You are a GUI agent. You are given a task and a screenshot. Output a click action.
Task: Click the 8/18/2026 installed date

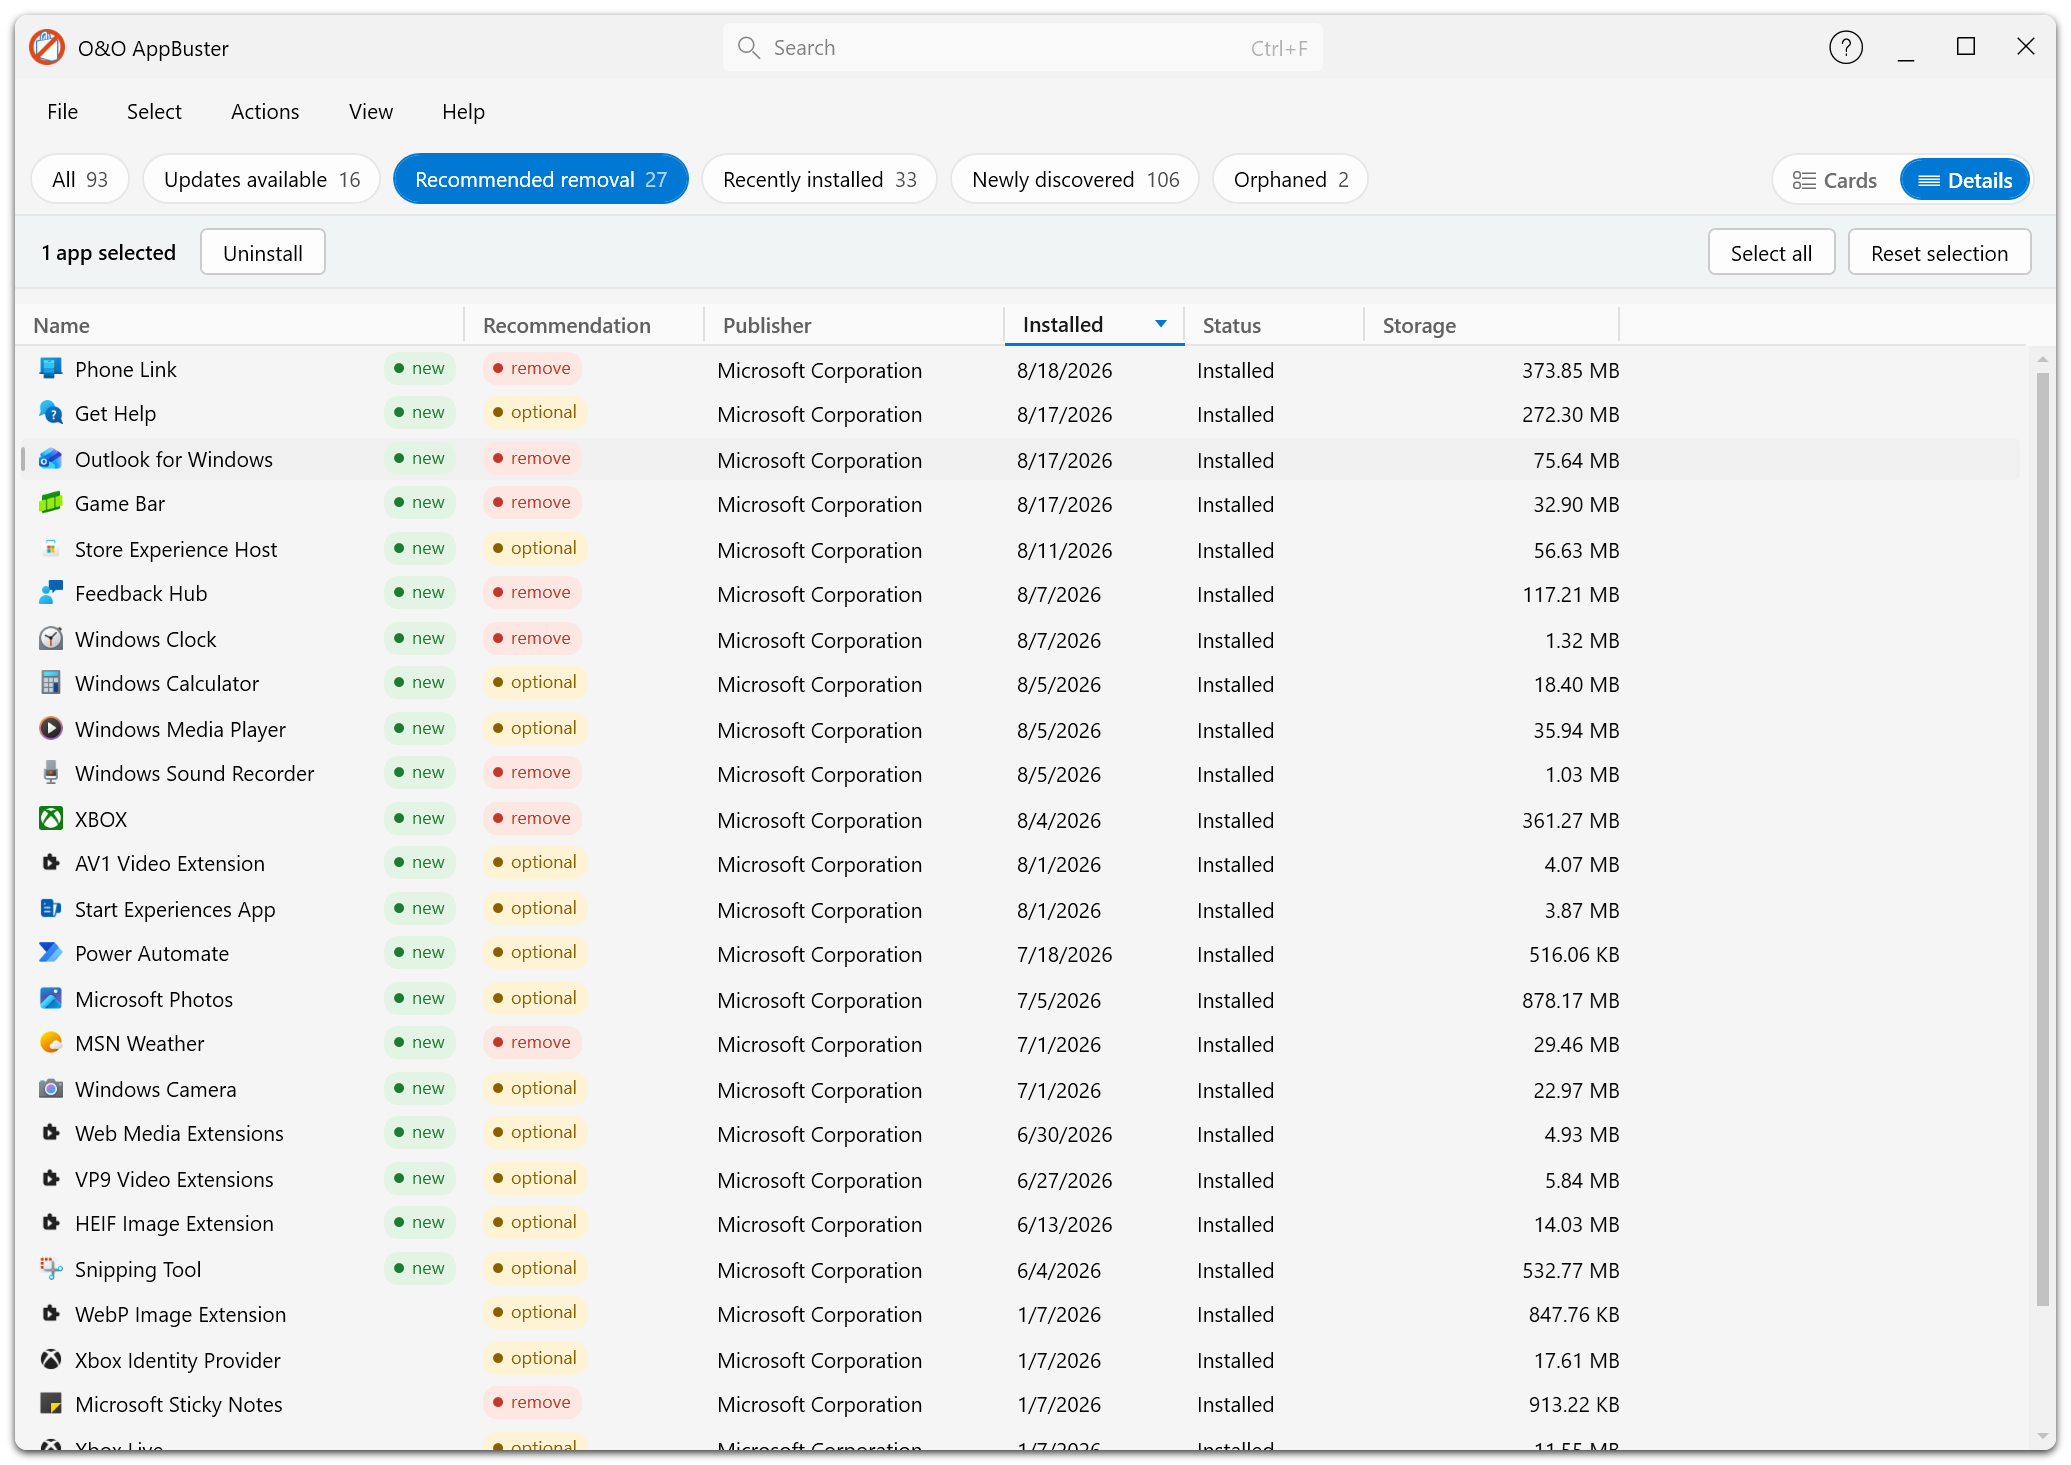pos(1064,370)
